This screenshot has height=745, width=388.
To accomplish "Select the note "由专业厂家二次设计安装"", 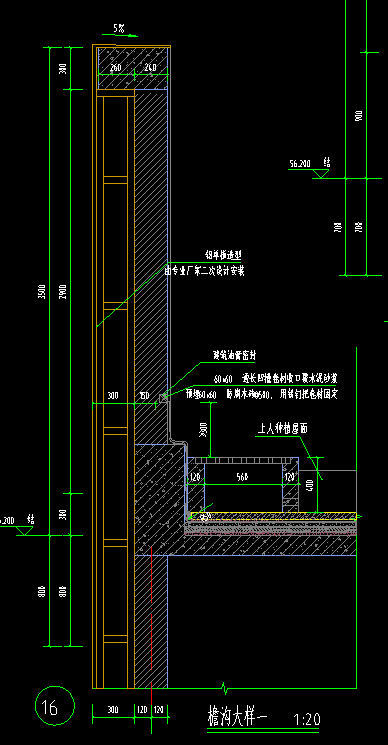I will pyautogui.click(x=205, y=272).
